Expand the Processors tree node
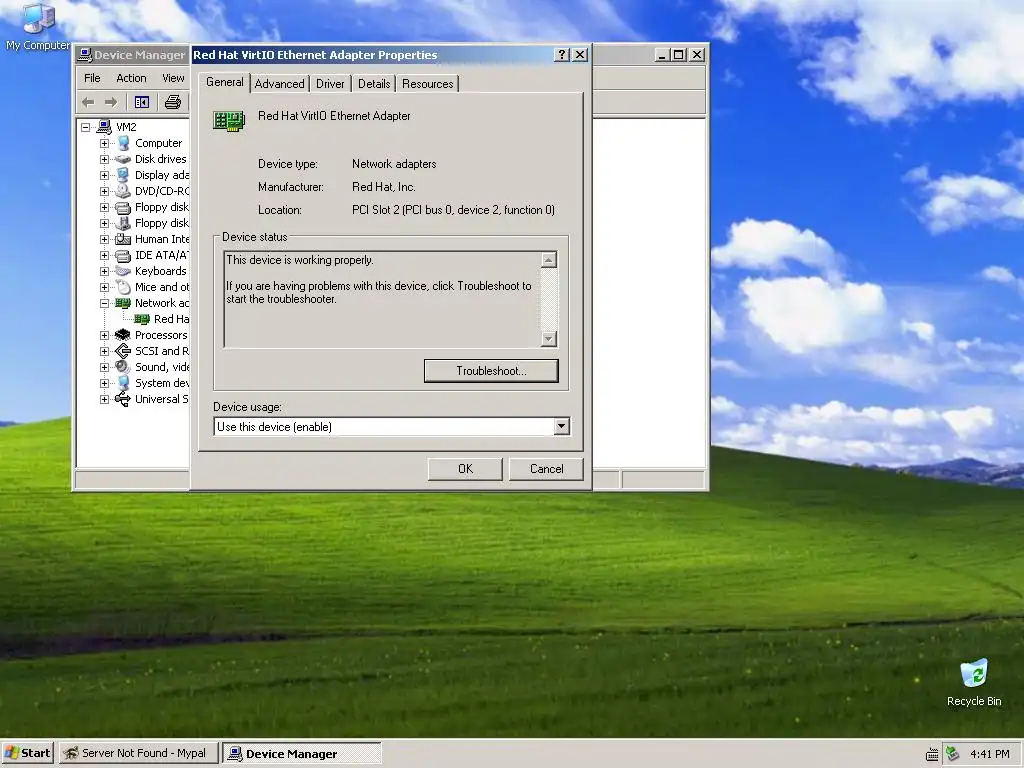 tap(104, 335)
